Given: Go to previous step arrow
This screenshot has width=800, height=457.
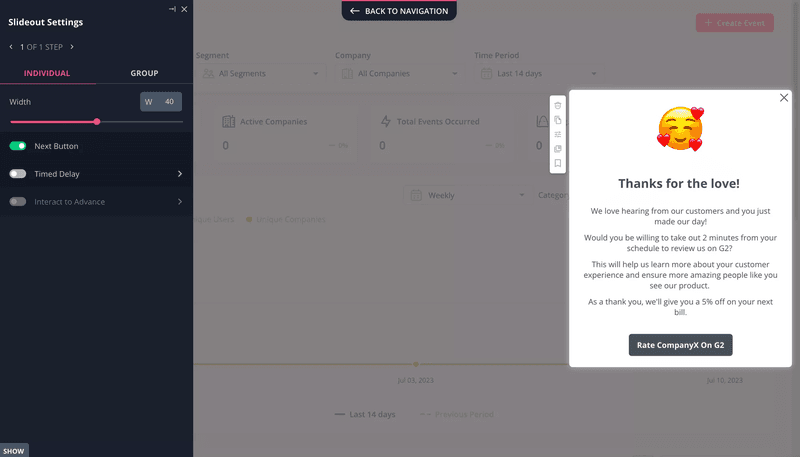Looking at the screenshot, I should tap(11, 47).
